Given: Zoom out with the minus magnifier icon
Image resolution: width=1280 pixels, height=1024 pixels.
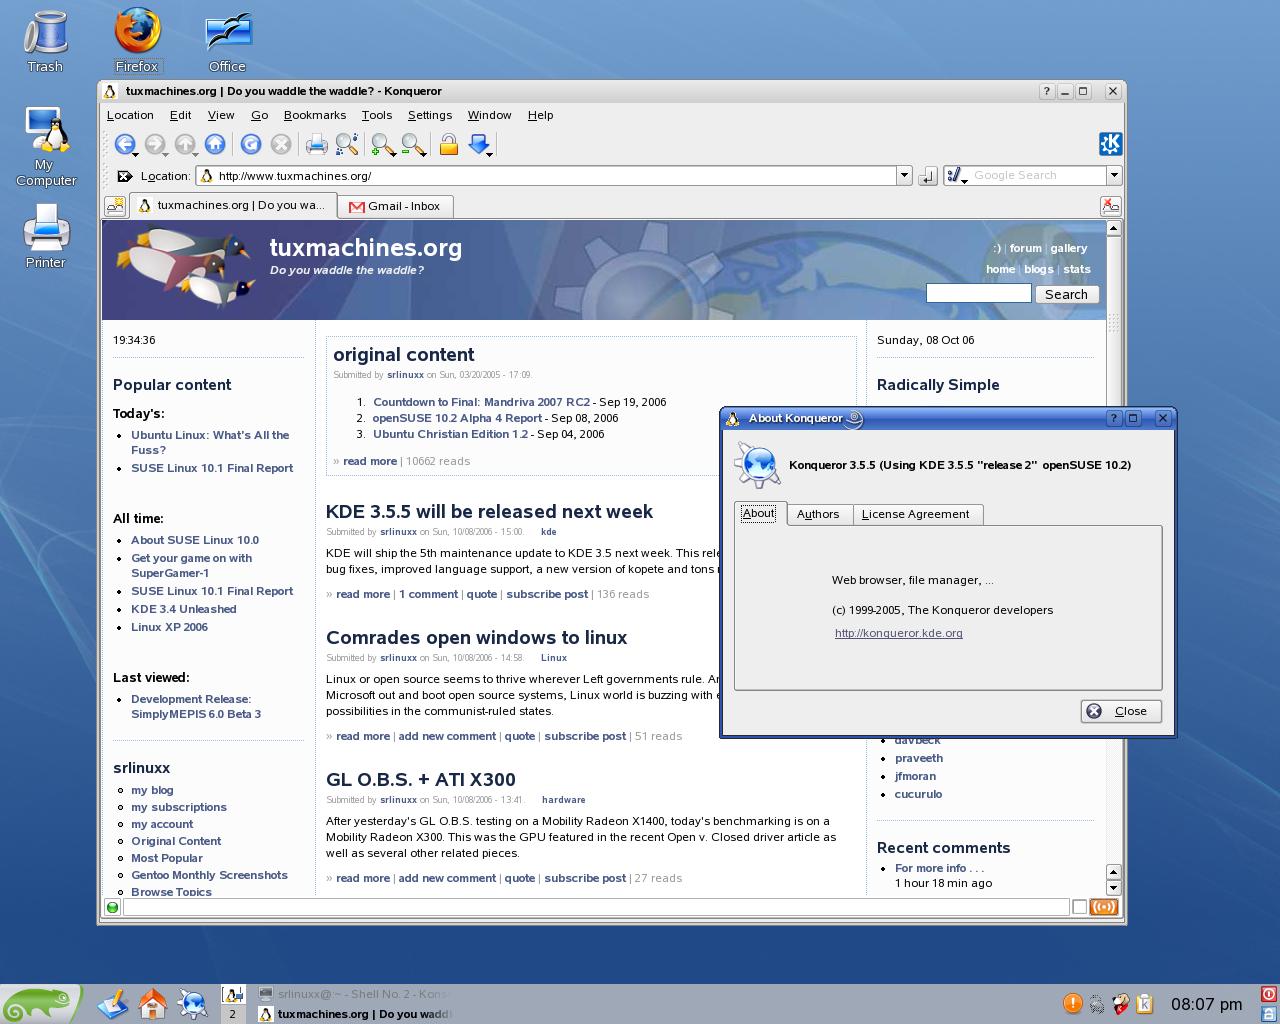Looking at the screenshot, I should [x=413, y=145].
